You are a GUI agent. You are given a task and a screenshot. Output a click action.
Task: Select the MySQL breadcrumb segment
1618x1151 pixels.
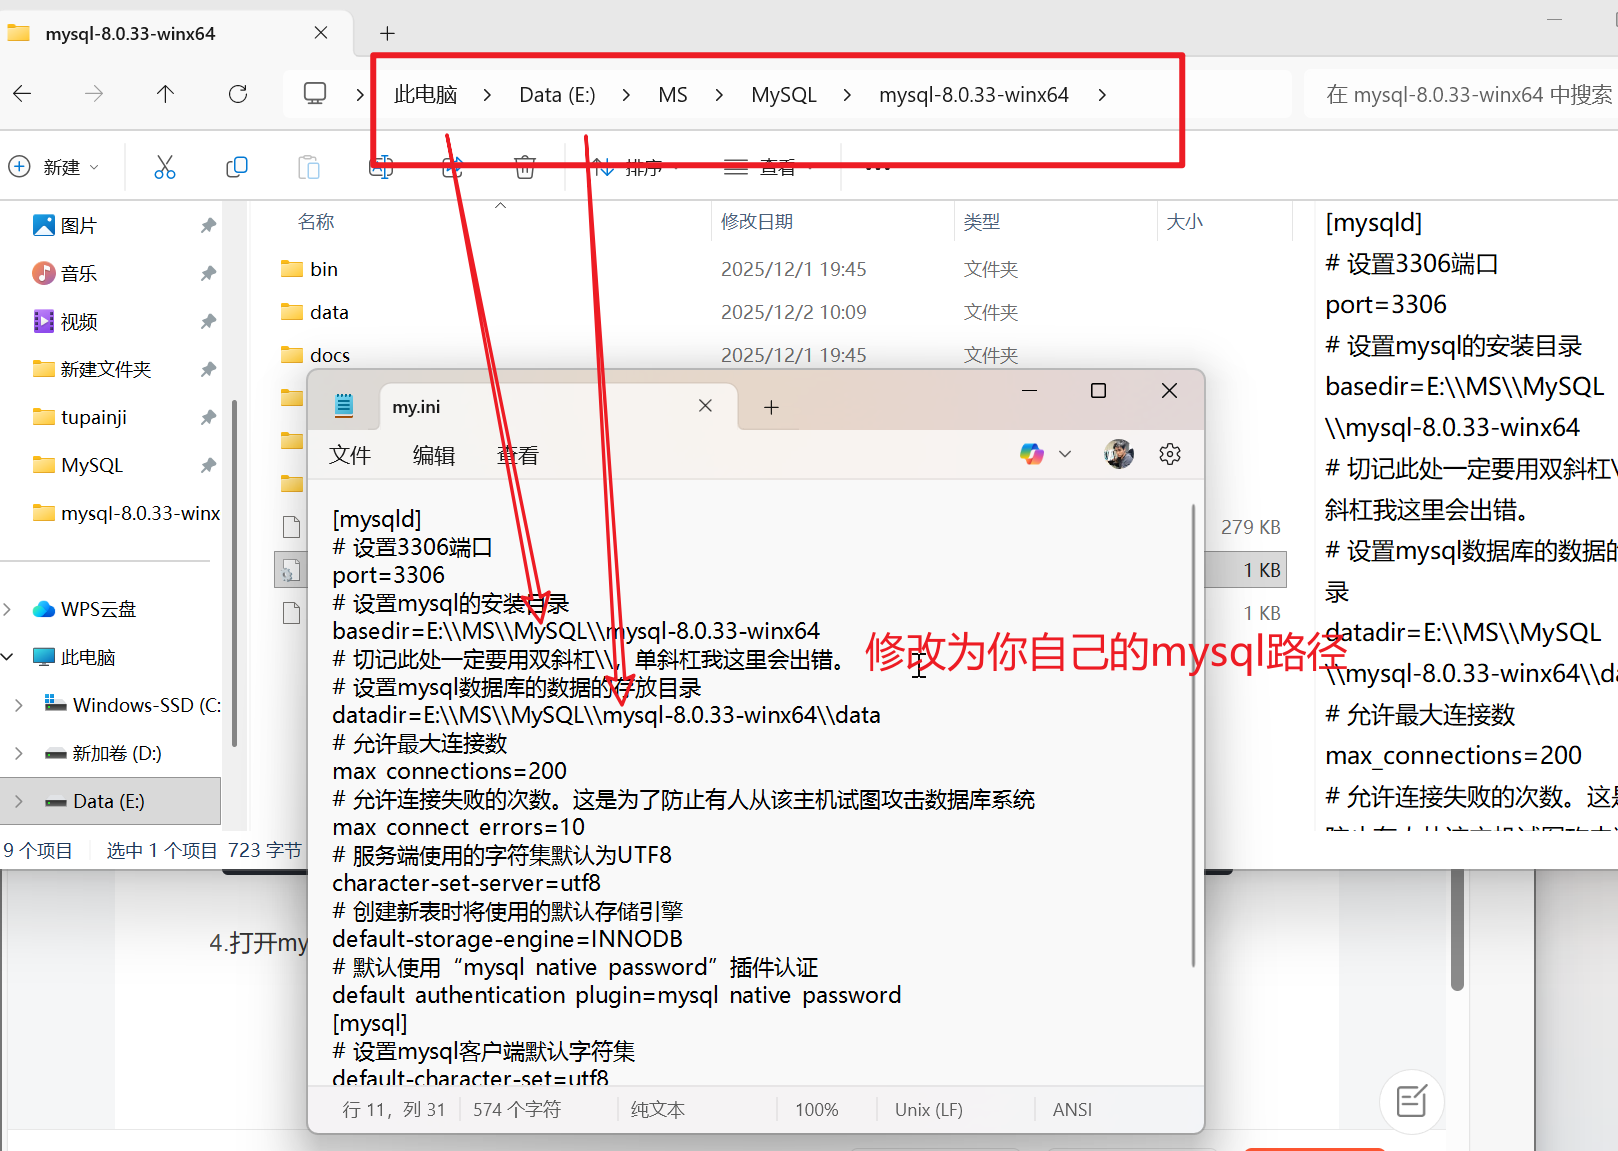784,95
